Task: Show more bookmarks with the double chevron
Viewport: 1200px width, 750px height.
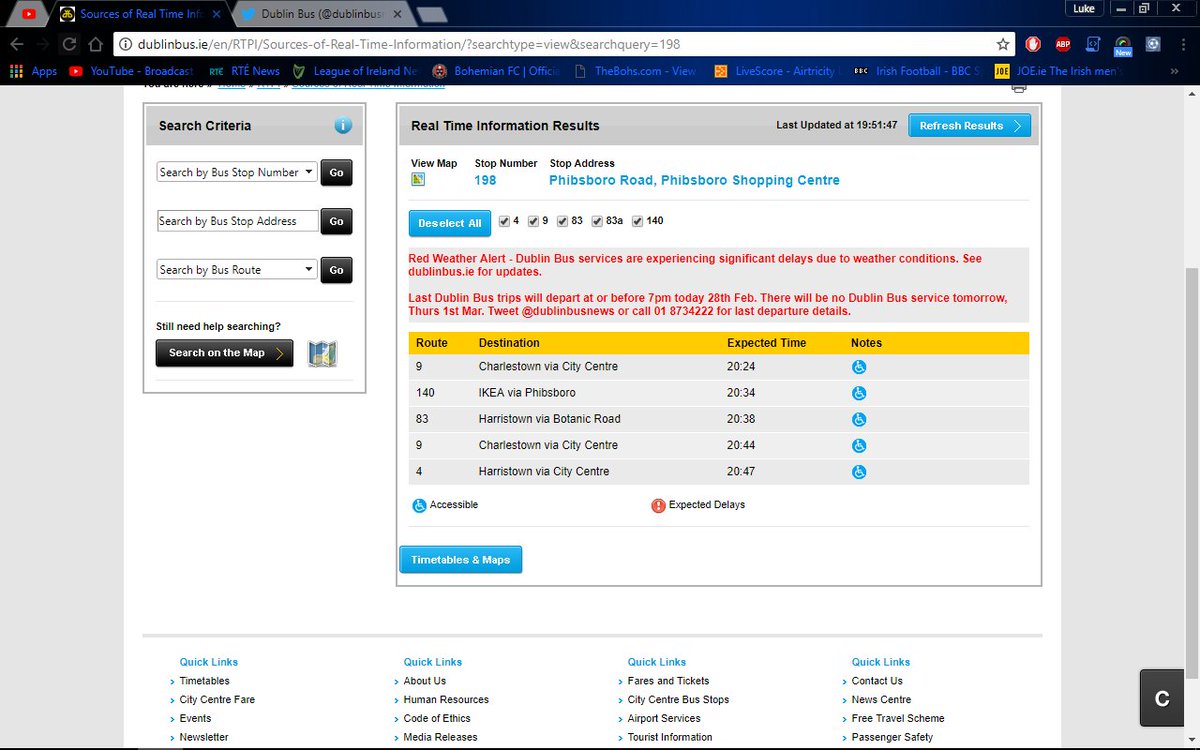Action: 1172,71
